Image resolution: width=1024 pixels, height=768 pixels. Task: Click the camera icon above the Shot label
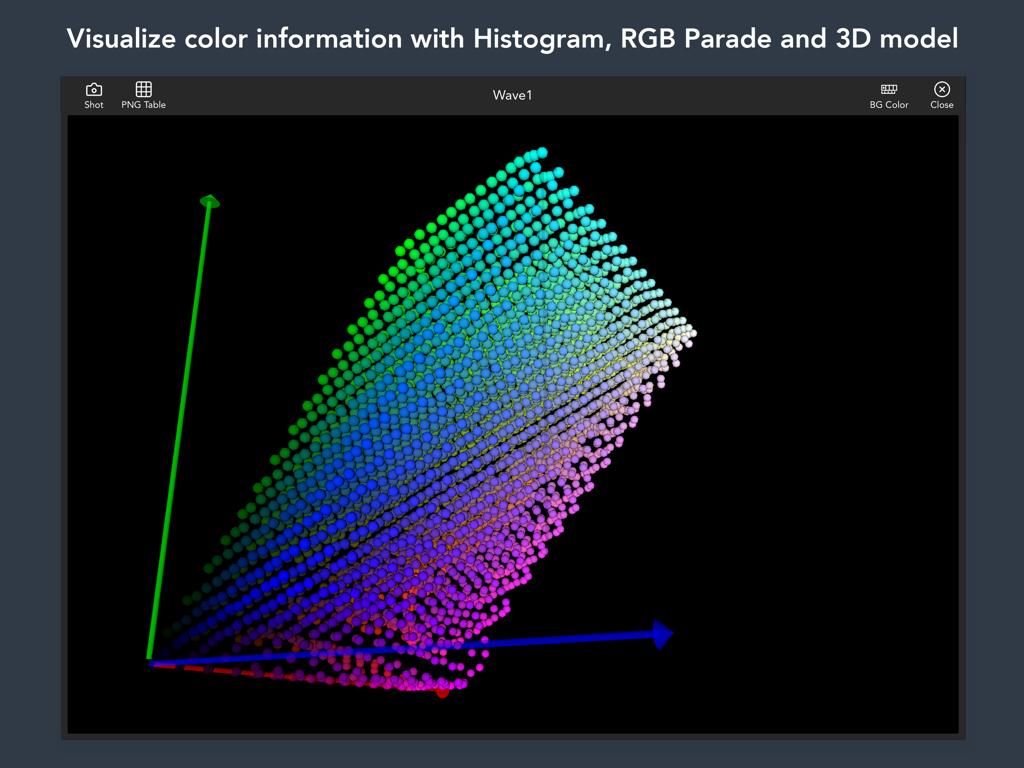point(93,88)
